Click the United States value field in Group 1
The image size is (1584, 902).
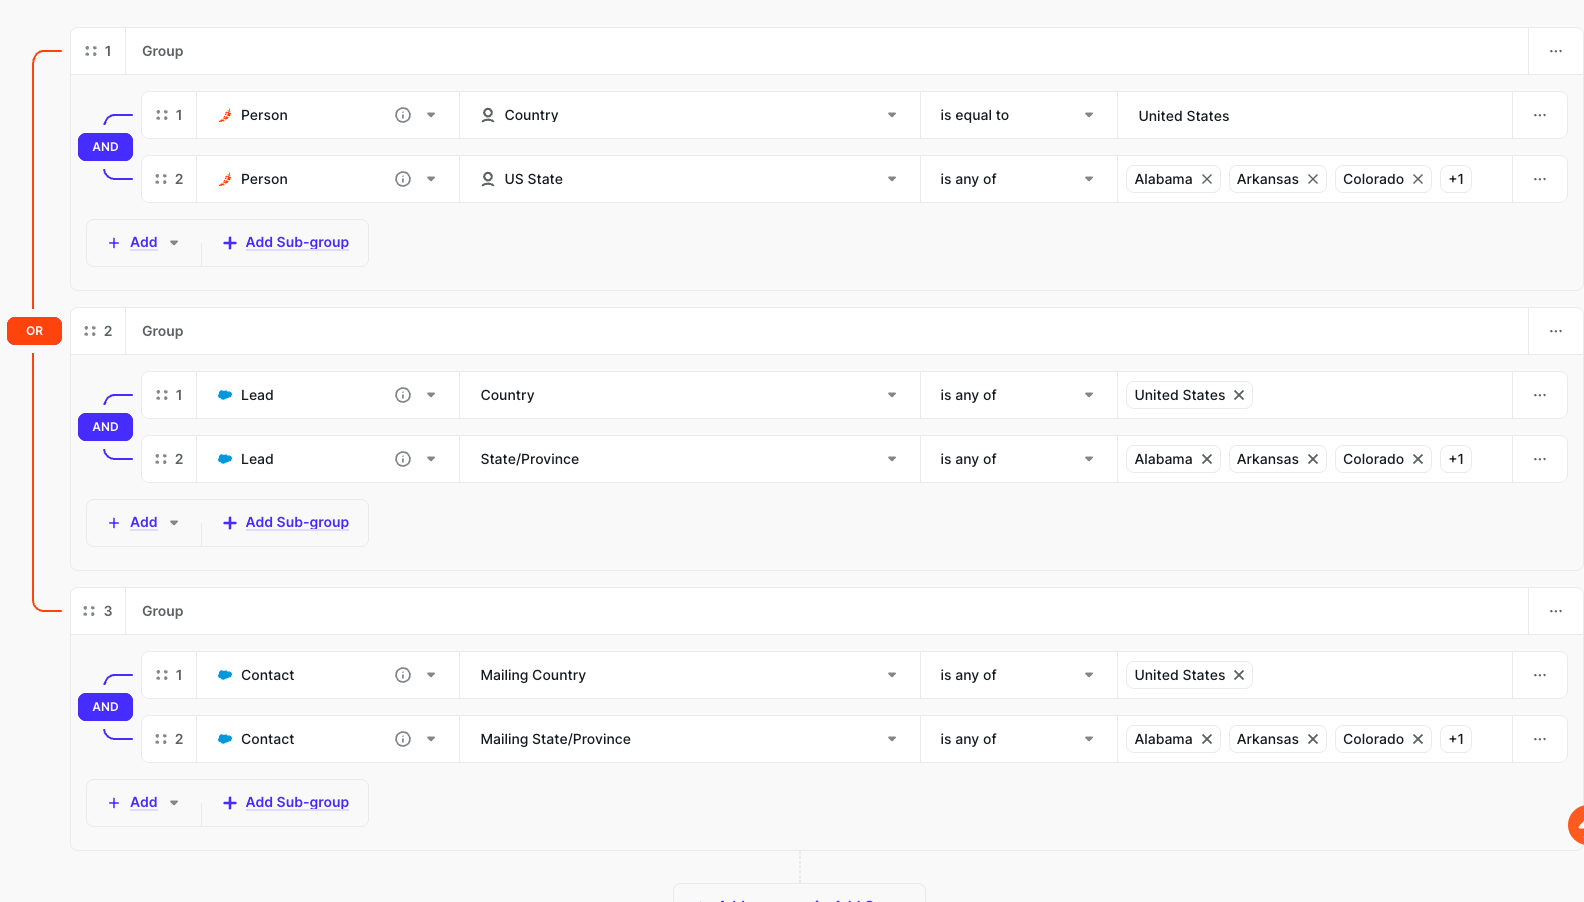click(x=1314, y=116)
